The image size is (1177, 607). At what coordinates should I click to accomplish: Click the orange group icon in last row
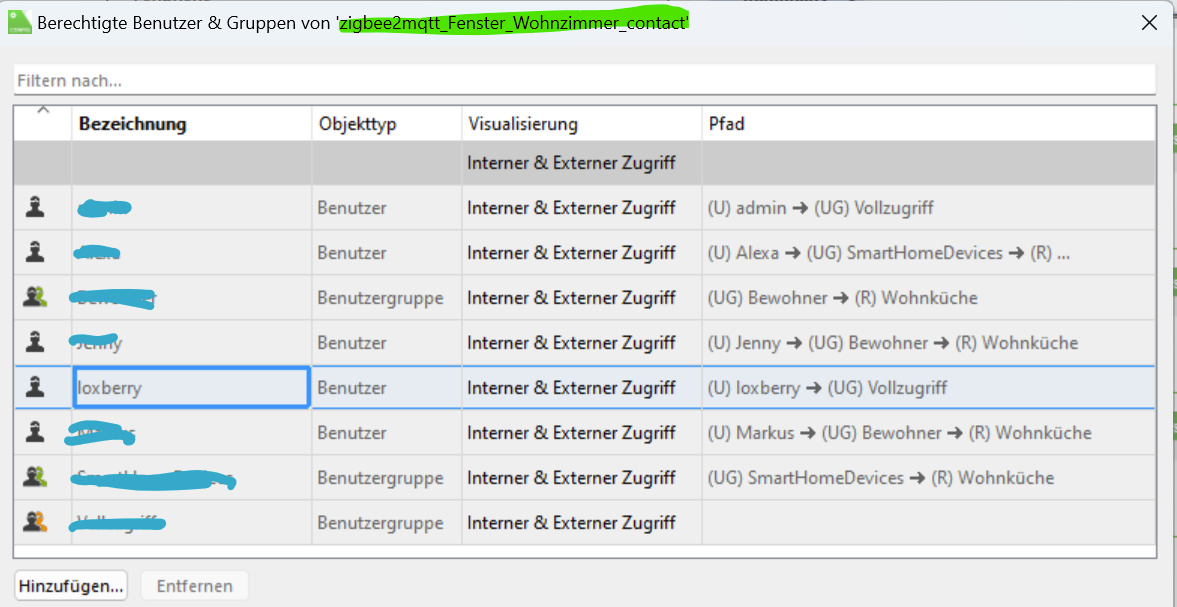click(36, 523)
